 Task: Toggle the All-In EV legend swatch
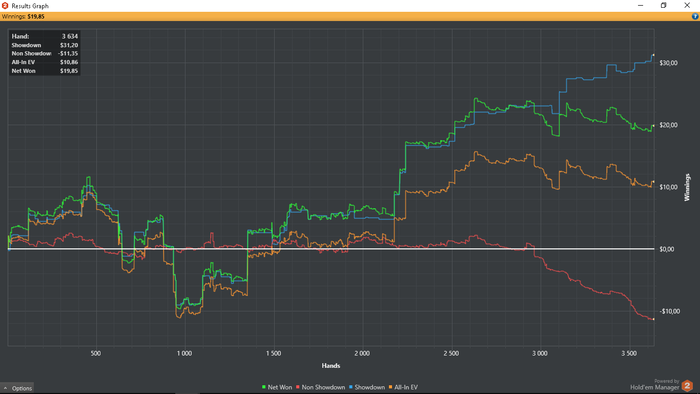click(x=390, y=387)
